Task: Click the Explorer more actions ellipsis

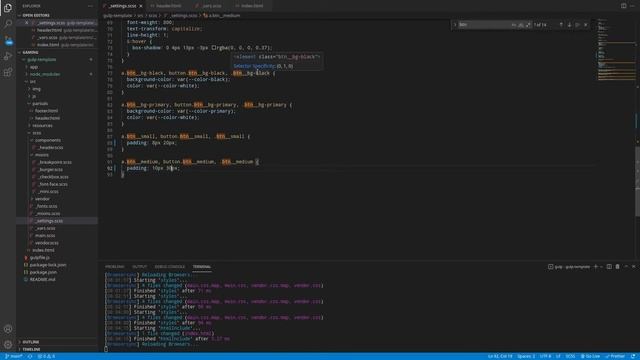Action: (90, 6)
